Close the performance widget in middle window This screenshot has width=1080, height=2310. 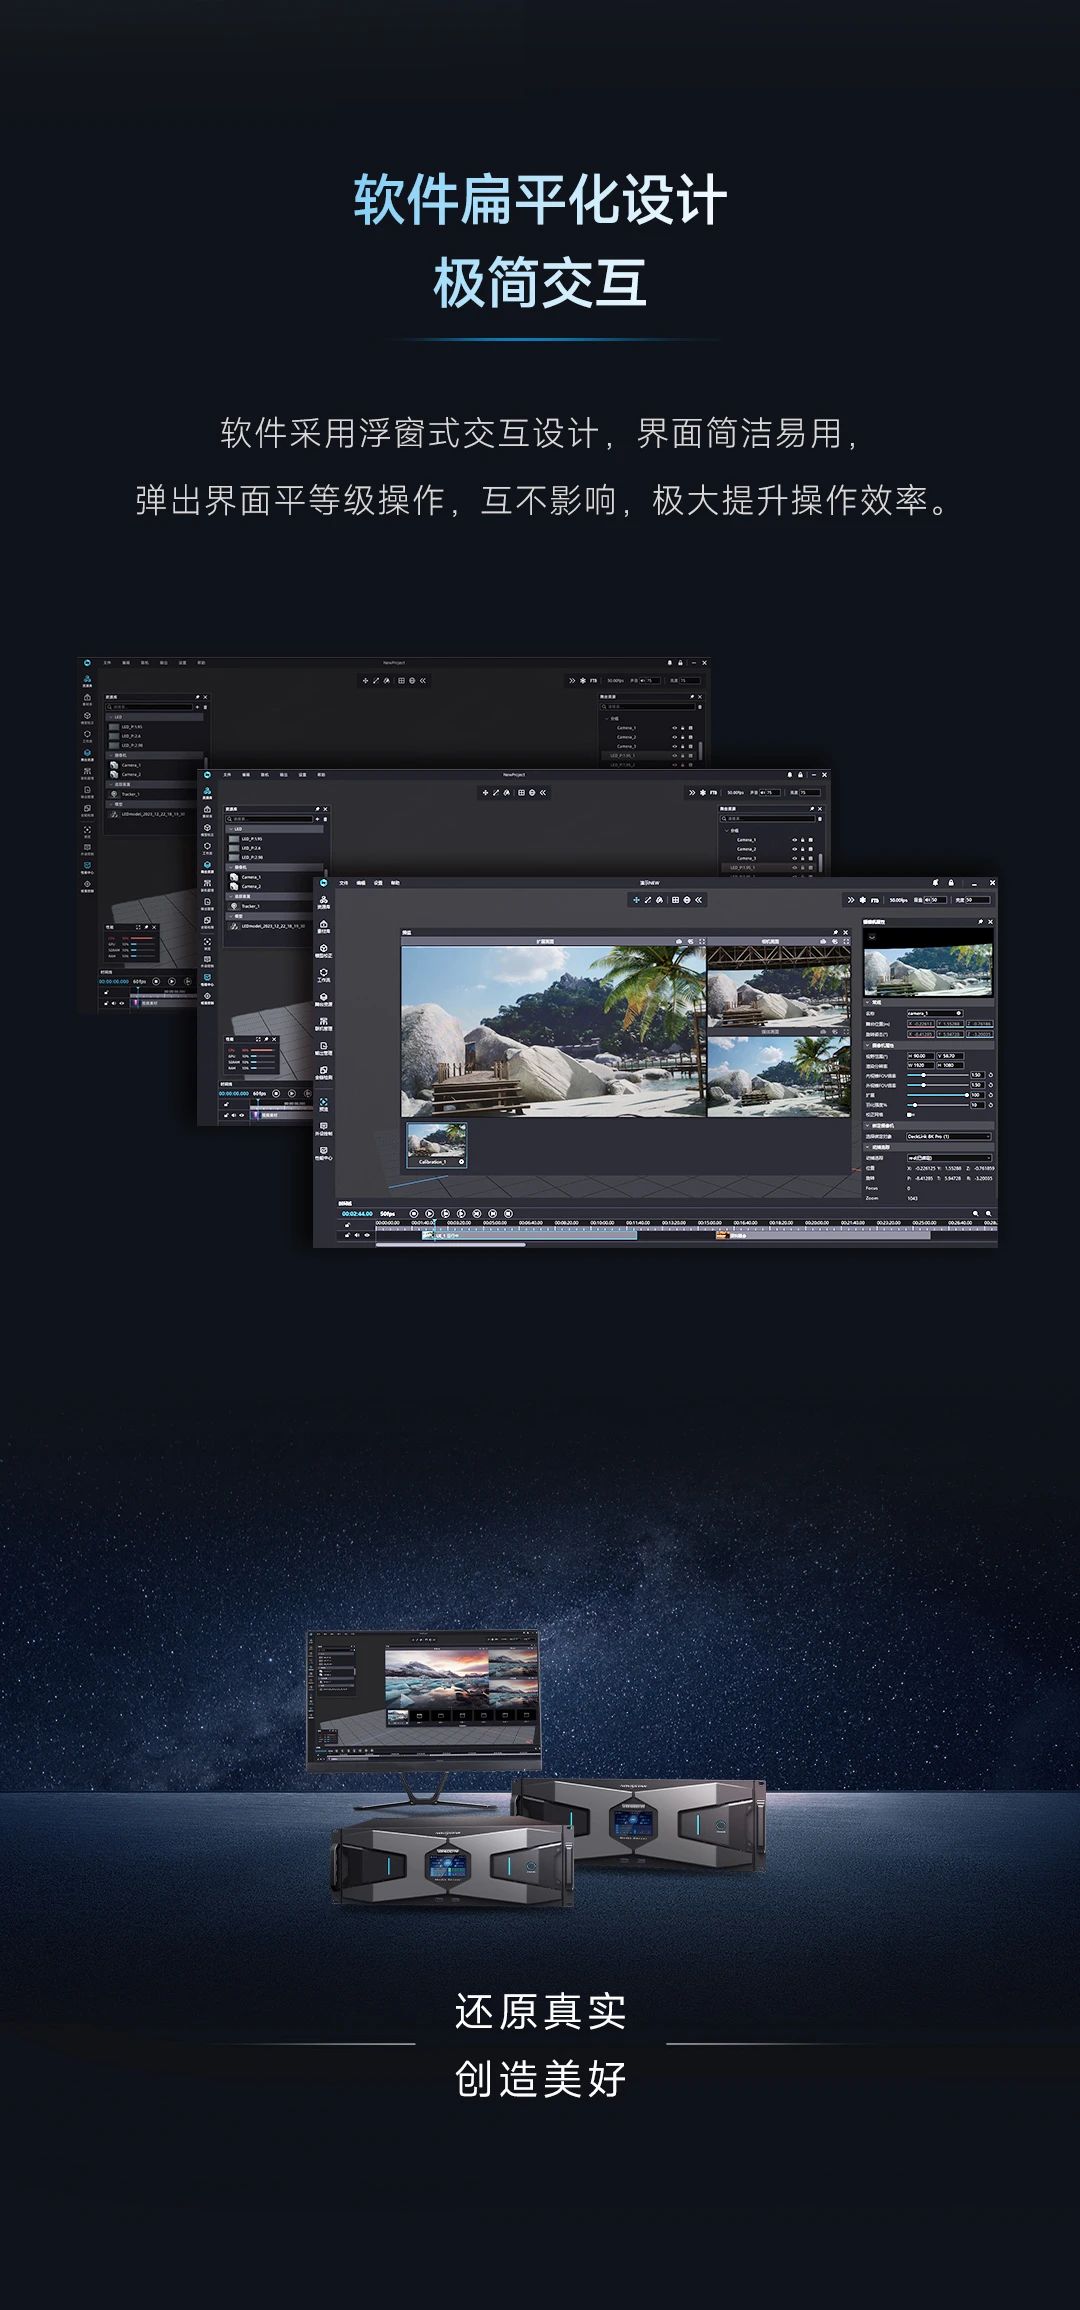[274, 1039]
